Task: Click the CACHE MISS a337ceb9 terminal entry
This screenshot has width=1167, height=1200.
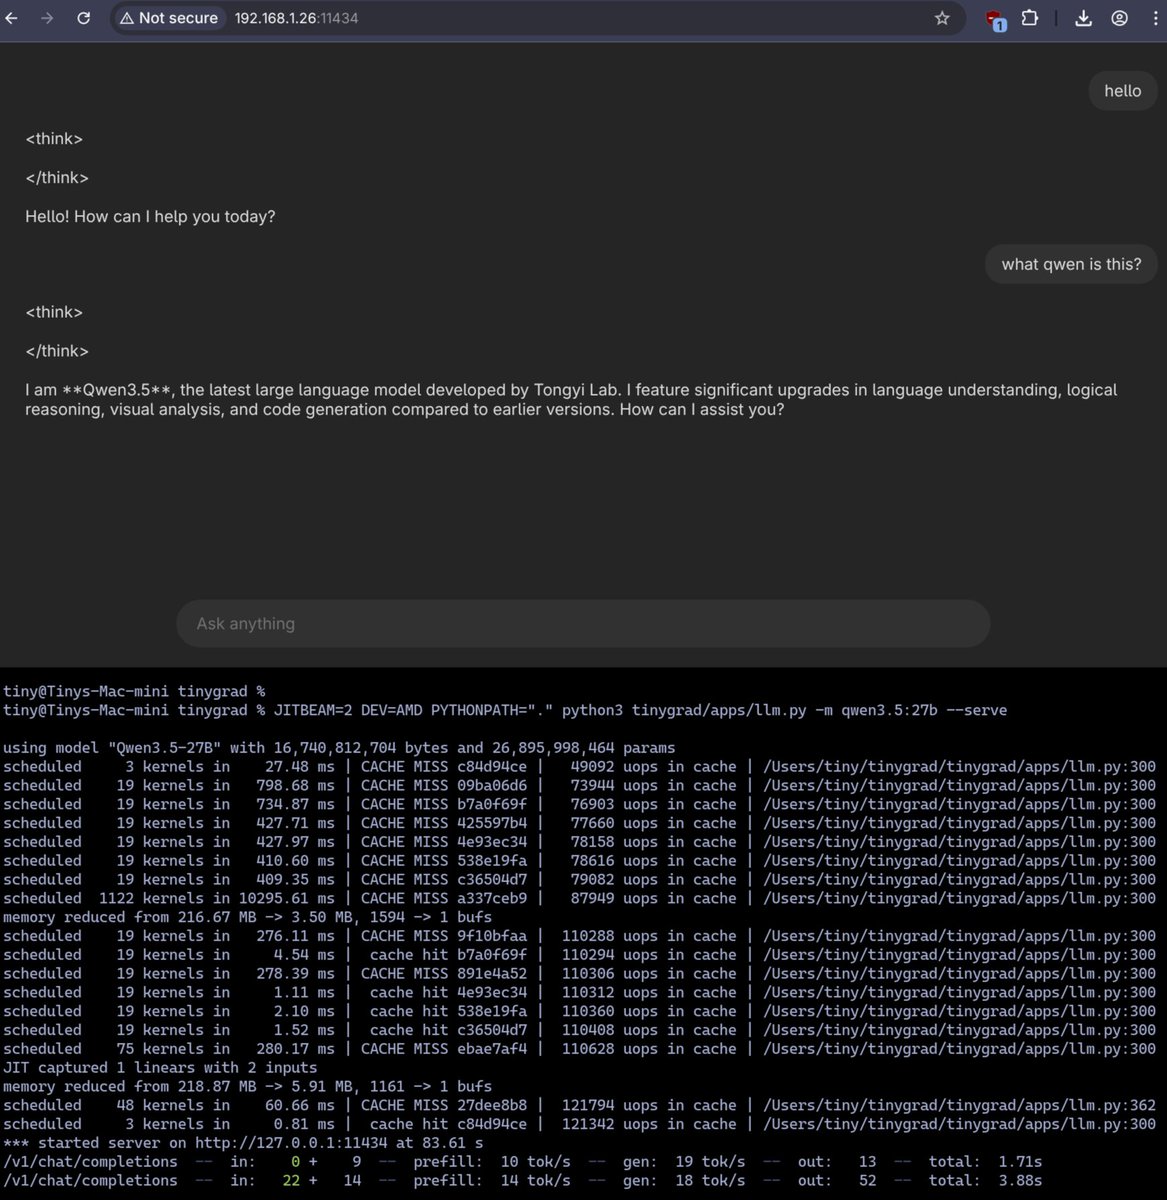Action: point(444,898)
